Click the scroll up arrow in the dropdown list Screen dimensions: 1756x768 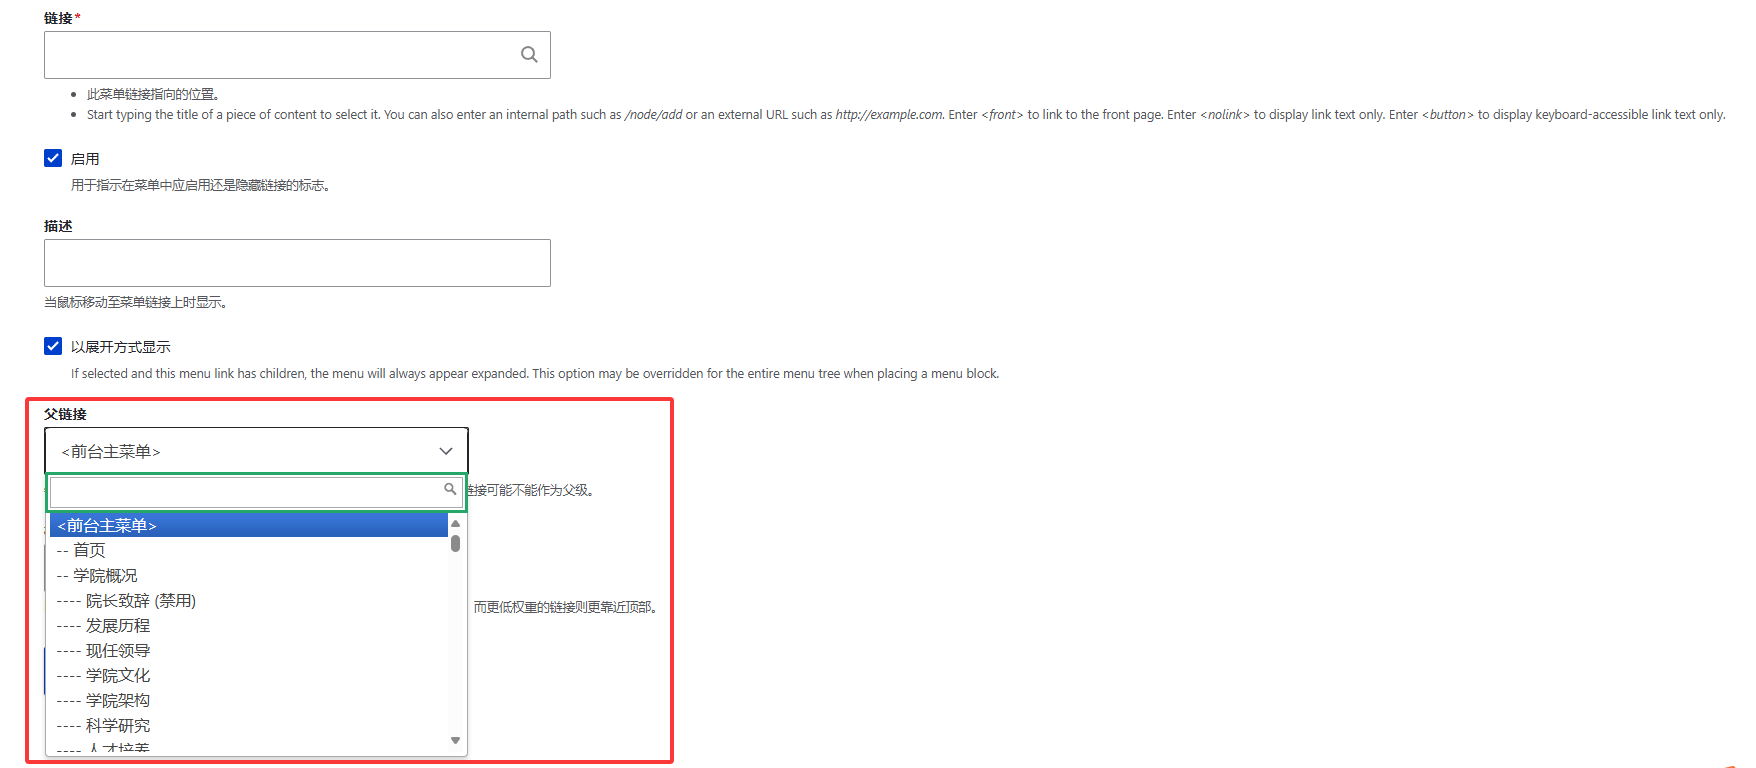(455, 524)
